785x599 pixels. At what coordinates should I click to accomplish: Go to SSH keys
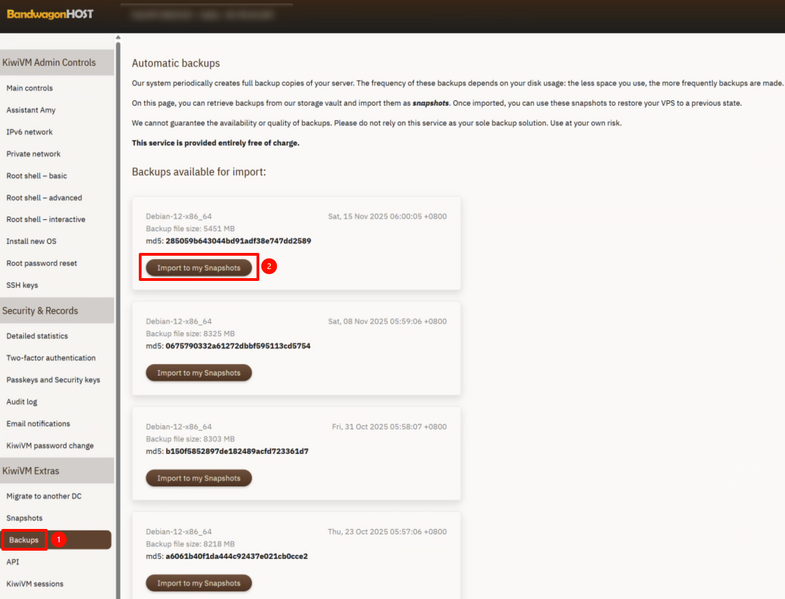click(22, 285)
